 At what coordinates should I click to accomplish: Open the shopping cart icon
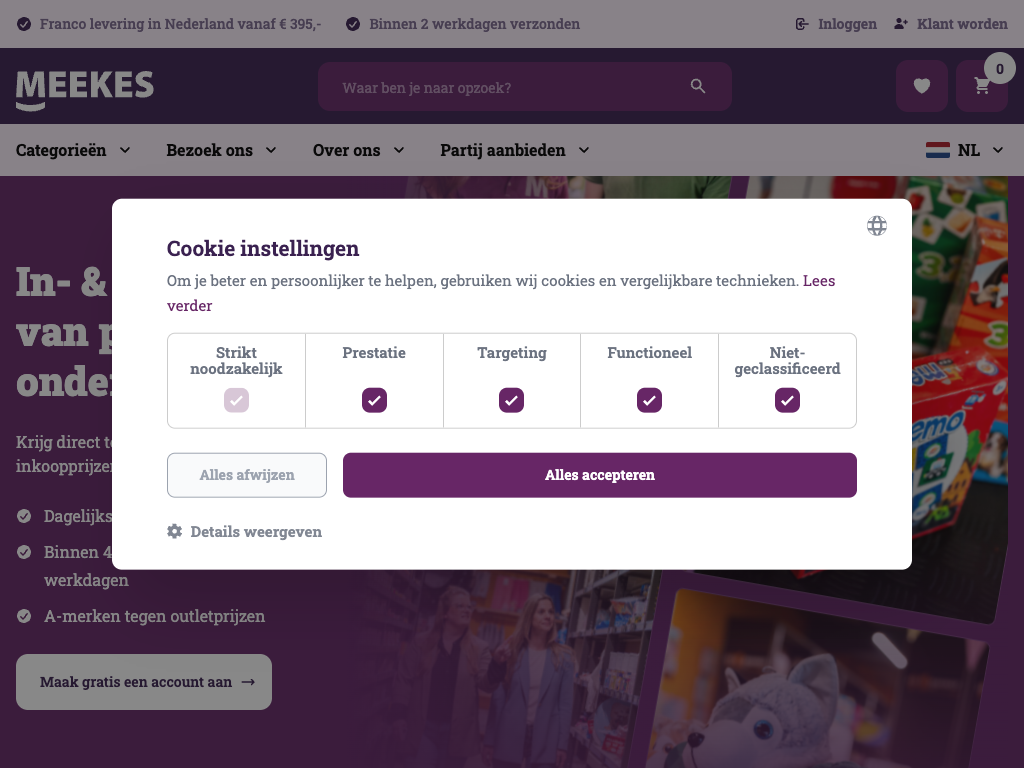pos(982,86)
